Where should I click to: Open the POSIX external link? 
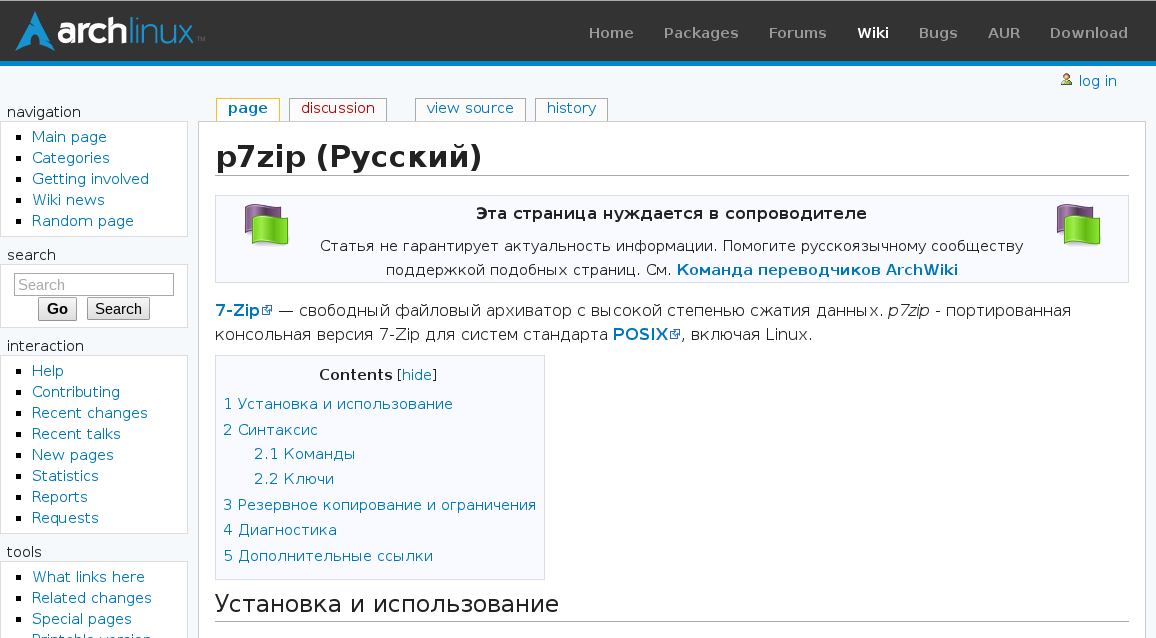[640, 335]
